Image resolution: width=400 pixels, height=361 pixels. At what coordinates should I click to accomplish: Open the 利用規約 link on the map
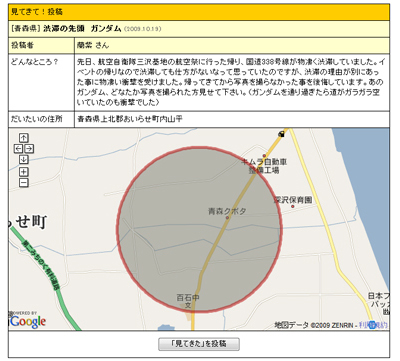(x=373, y=325)
